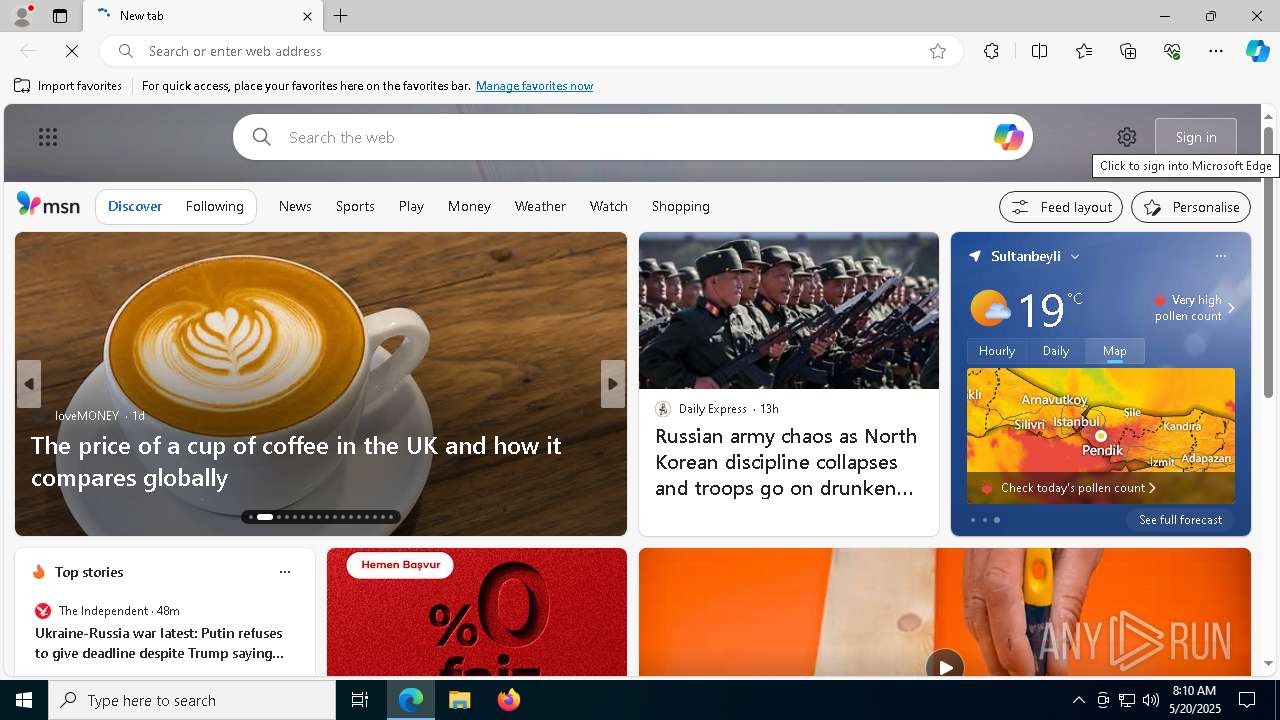This screenshot has height=720, width=1280.
Task: Open weather card more options ellipsis
Action: point(1220,256)
